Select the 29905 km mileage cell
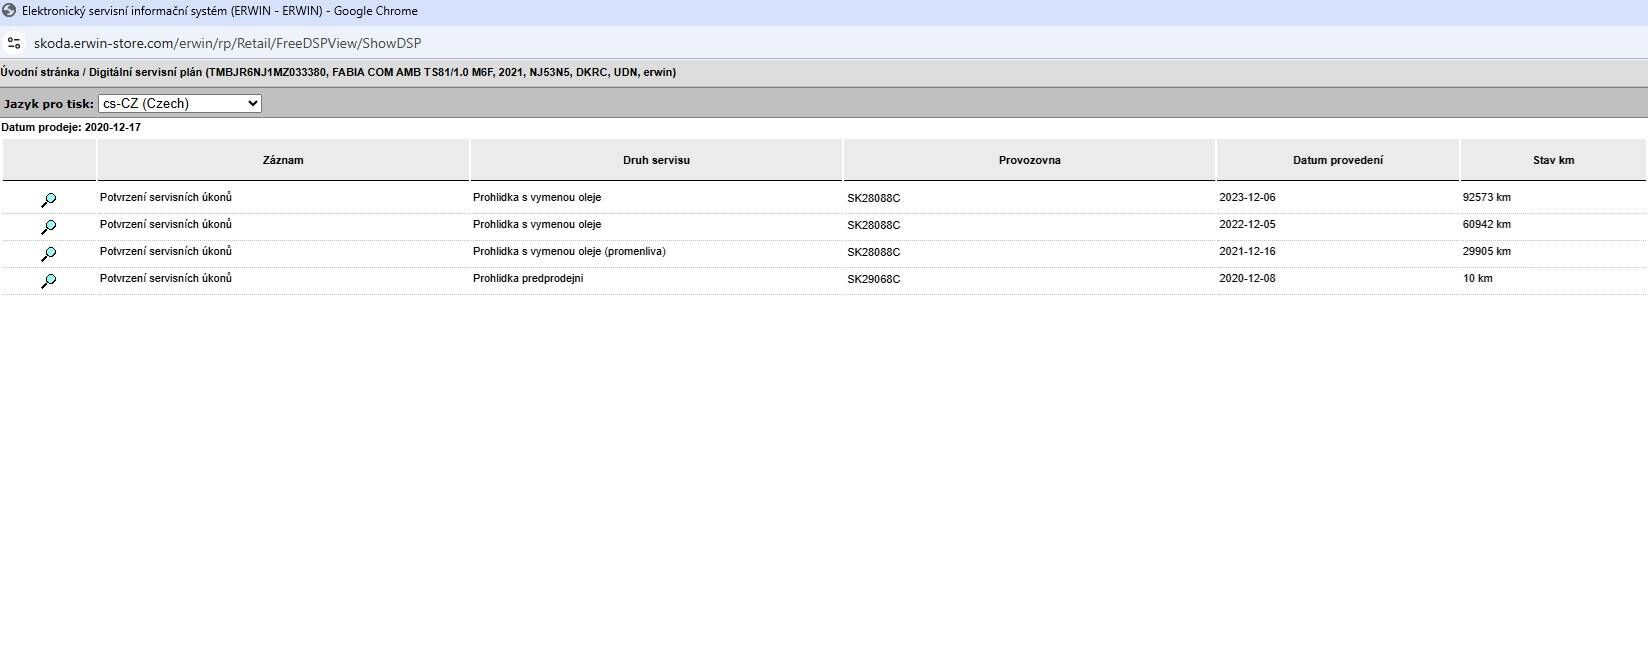 pos(1486,251)
